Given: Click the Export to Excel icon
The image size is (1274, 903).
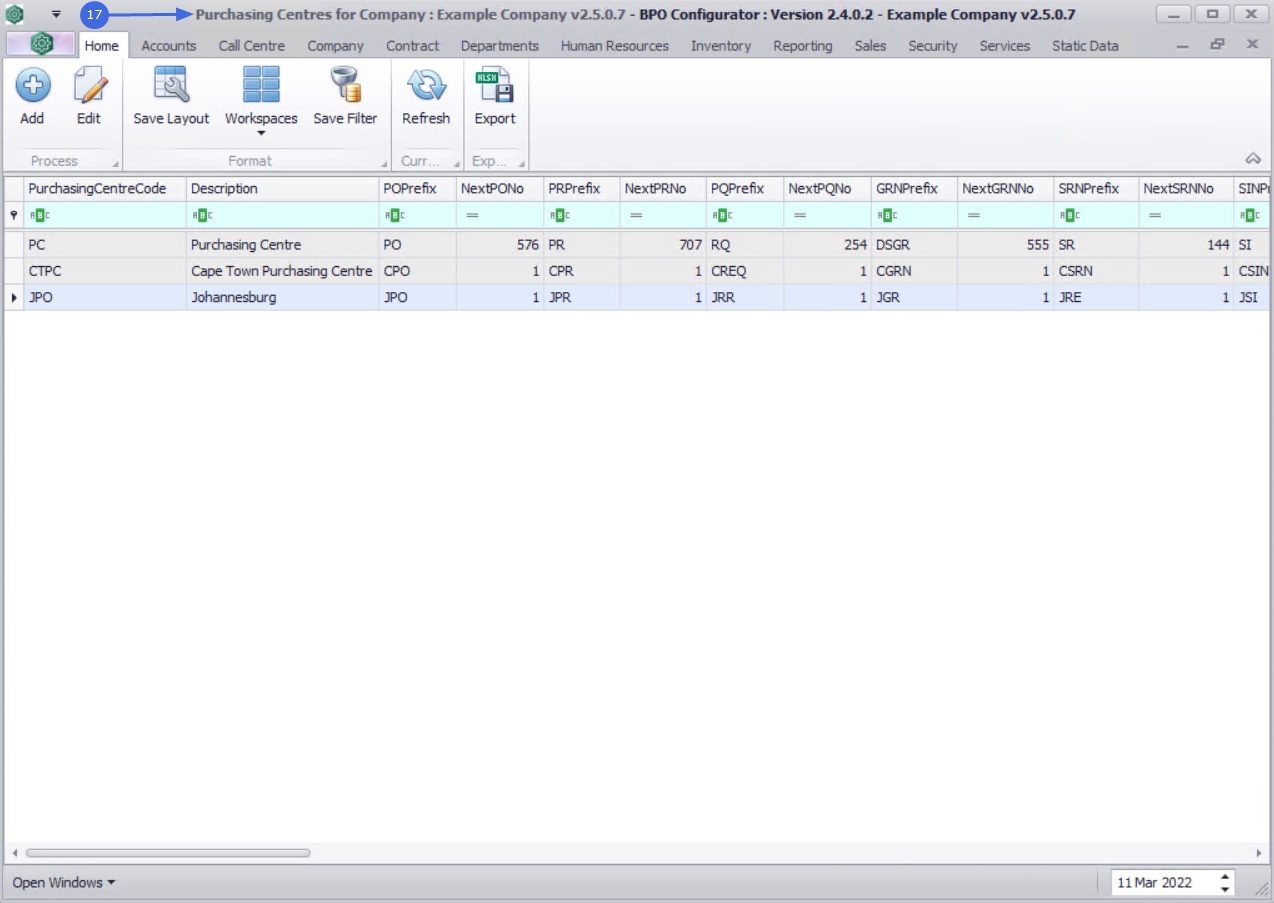Looking at the screenshot, I should click(494, 86).
